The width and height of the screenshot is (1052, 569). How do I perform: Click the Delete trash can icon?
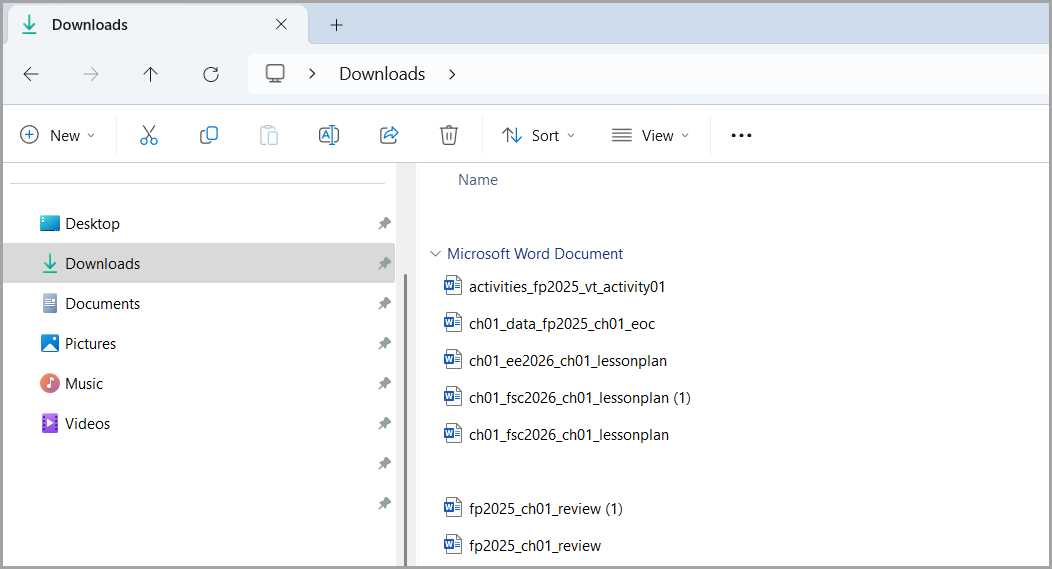click(x=449, y=136)
